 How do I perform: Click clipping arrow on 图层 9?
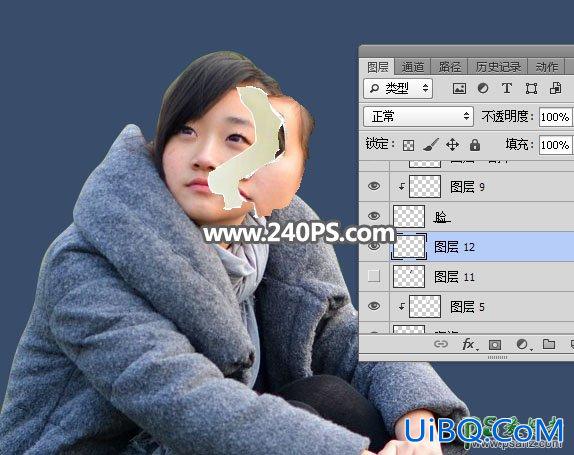pyautogui.click(x=402, y=186)
